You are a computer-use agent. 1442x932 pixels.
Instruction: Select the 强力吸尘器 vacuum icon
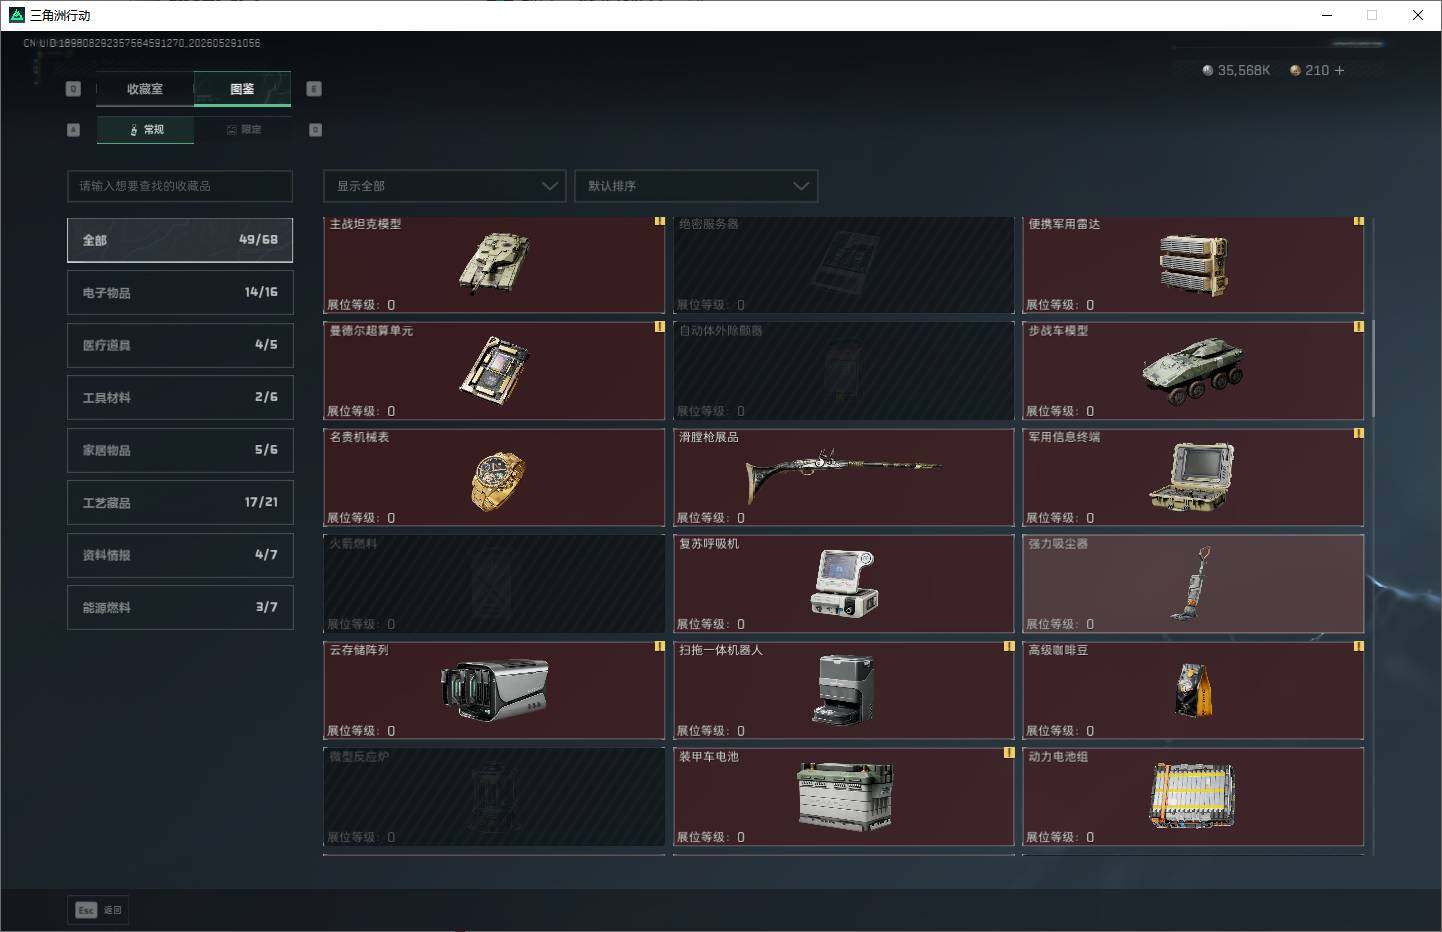1192,584
